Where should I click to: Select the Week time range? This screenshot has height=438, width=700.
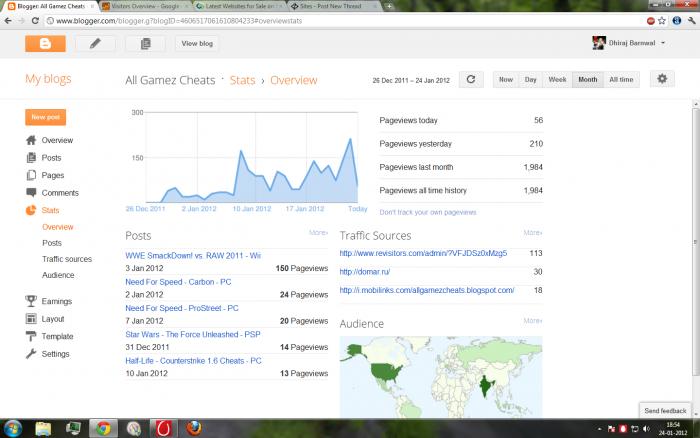coord(557,79)
